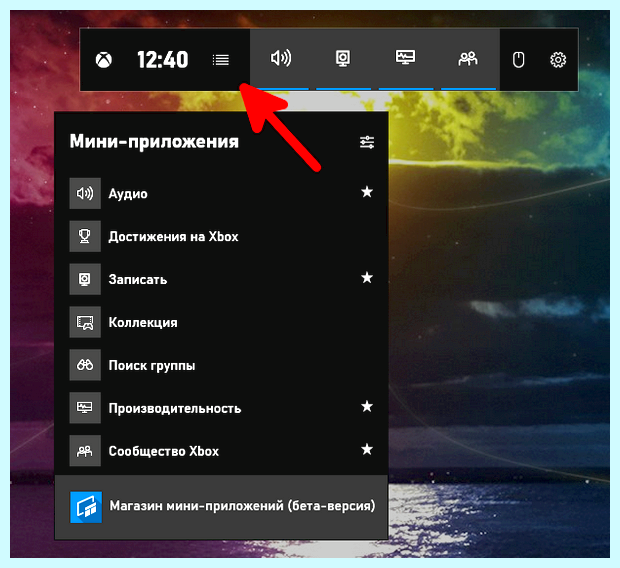
Task: Open widget options sliders icon
Action: pos(367,142)
